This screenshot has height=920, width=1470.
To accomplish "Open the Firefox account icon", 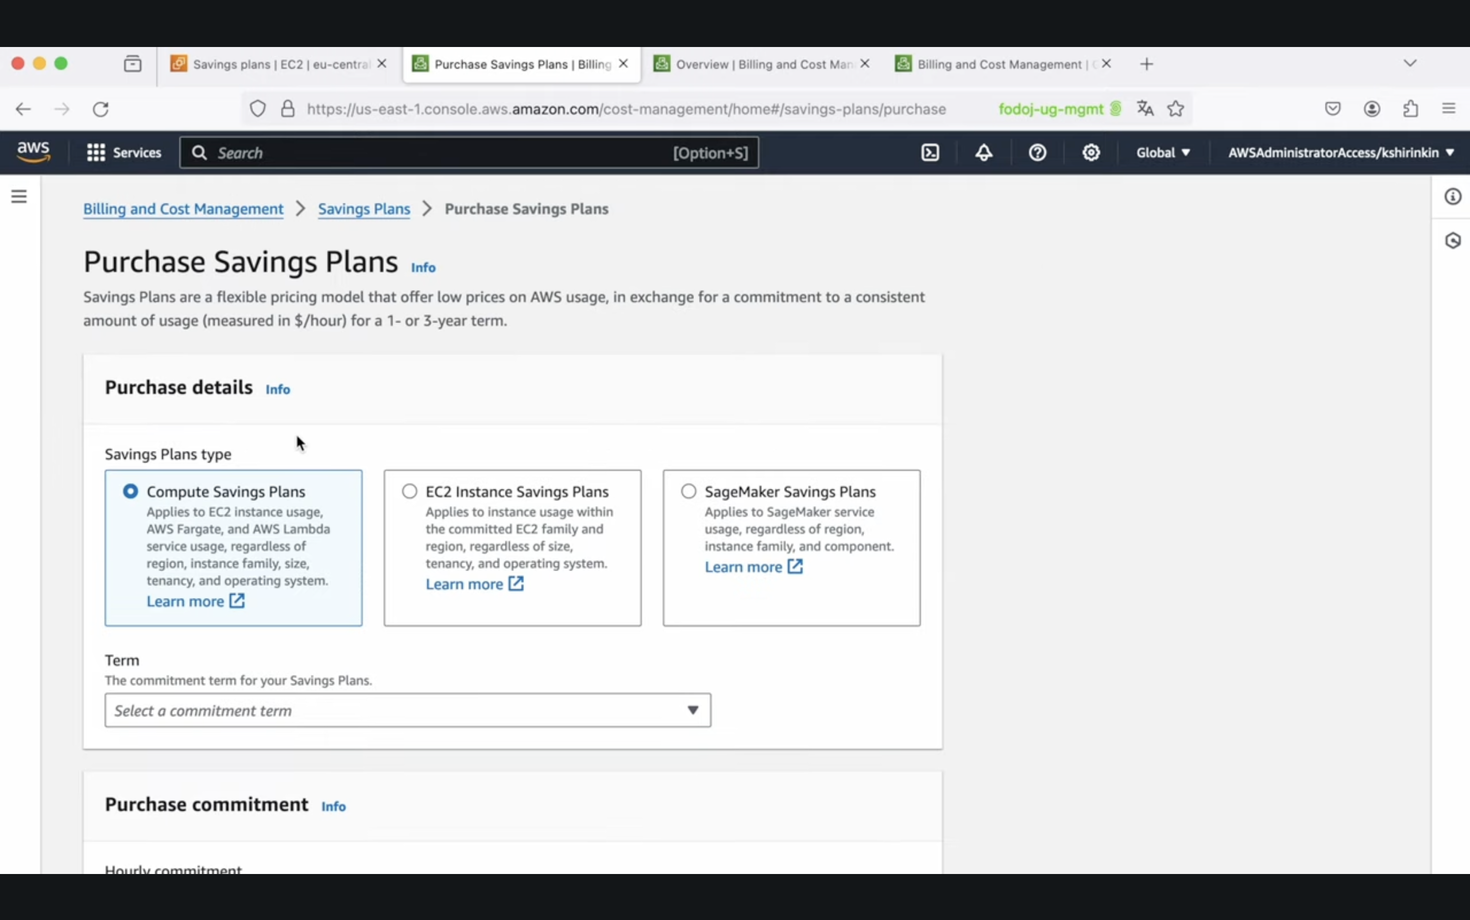I will (1372, 109).
